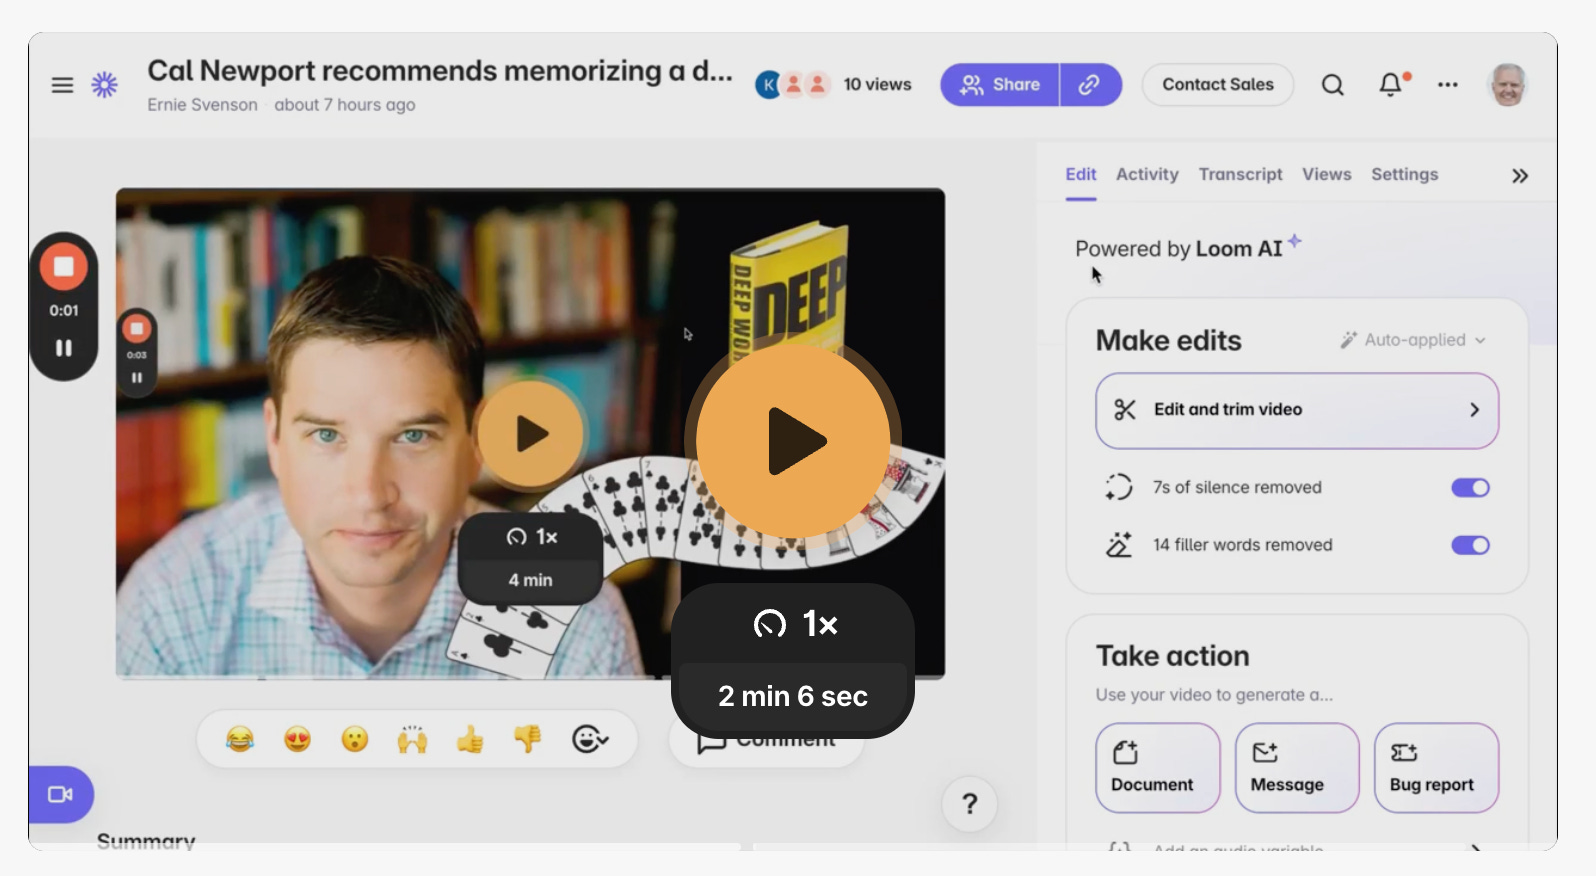Switch to the Settings tab
This screenshot has height=876, width=1596.
pyautogui.click(x=1404, y=174)
